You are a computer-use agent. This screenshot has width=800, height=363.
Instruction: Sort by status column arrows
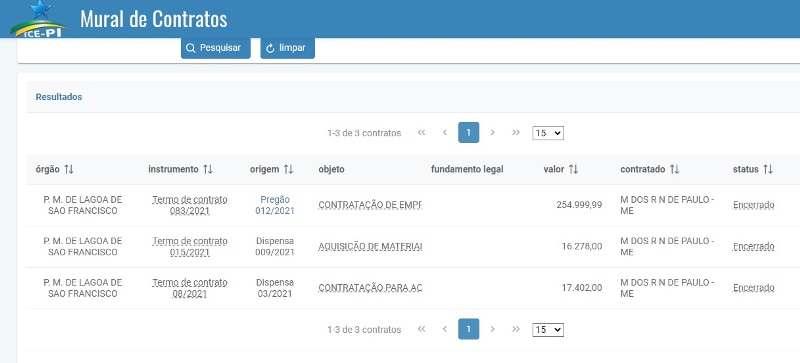click(x=768, y=170)
